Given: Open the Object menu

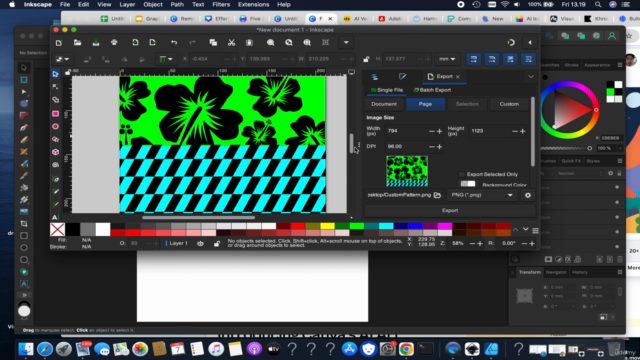Looking at the screenshot, I should tap(153, 4).
